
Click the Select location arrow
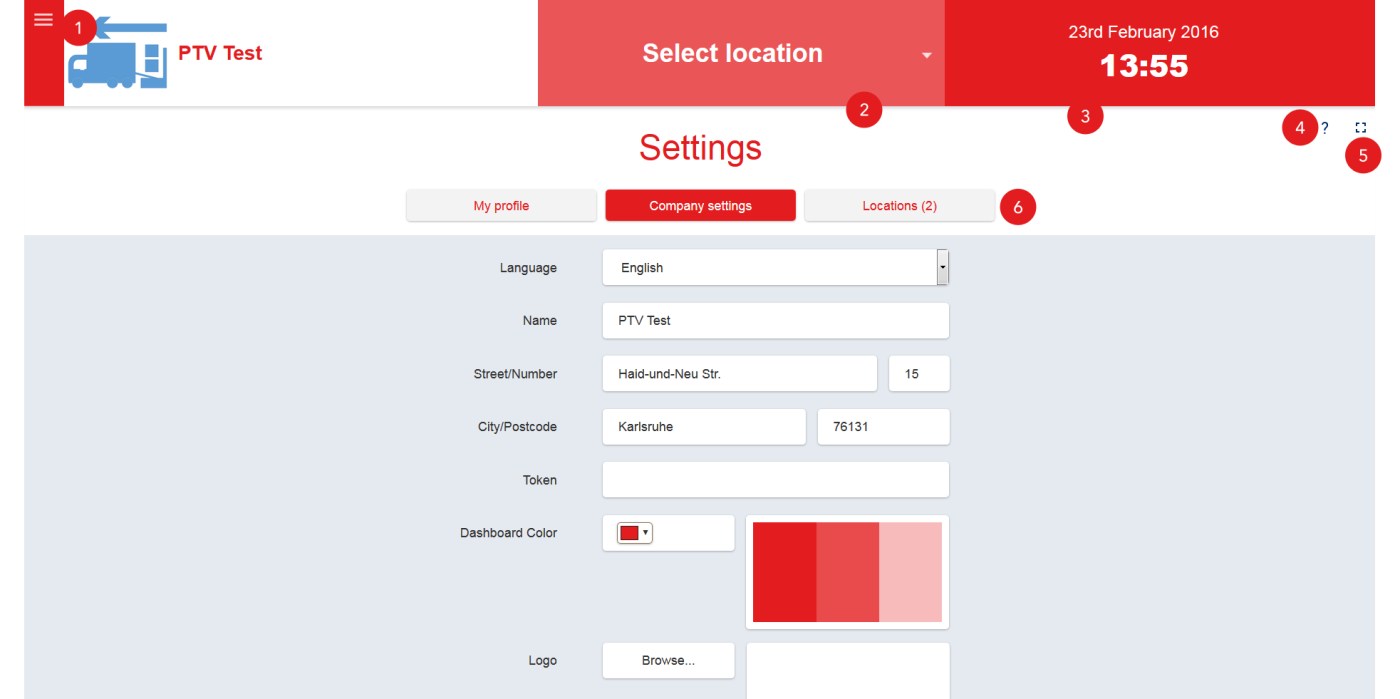[x=926, y=55]
